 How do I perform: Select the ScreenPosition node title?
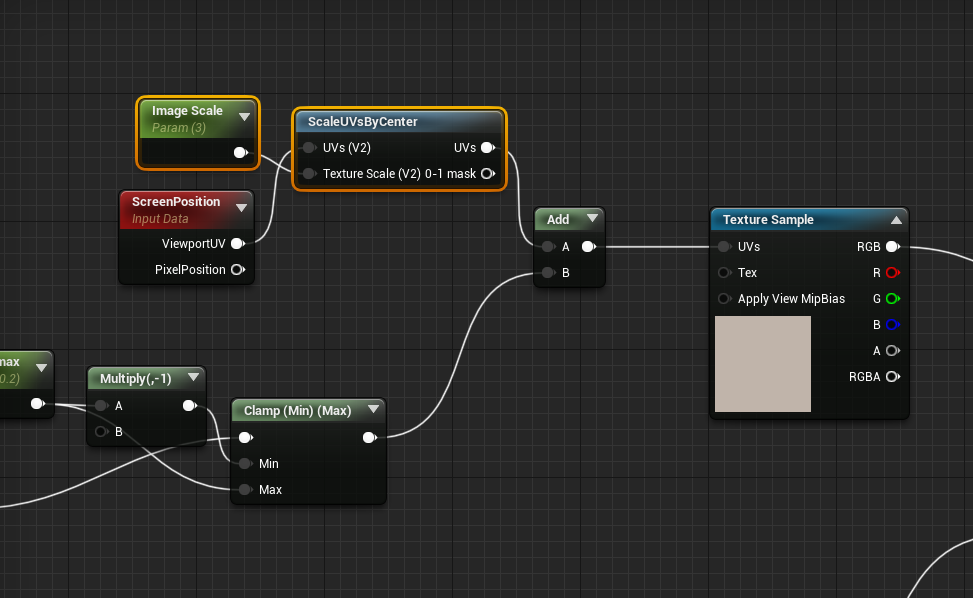coord(176,202)
